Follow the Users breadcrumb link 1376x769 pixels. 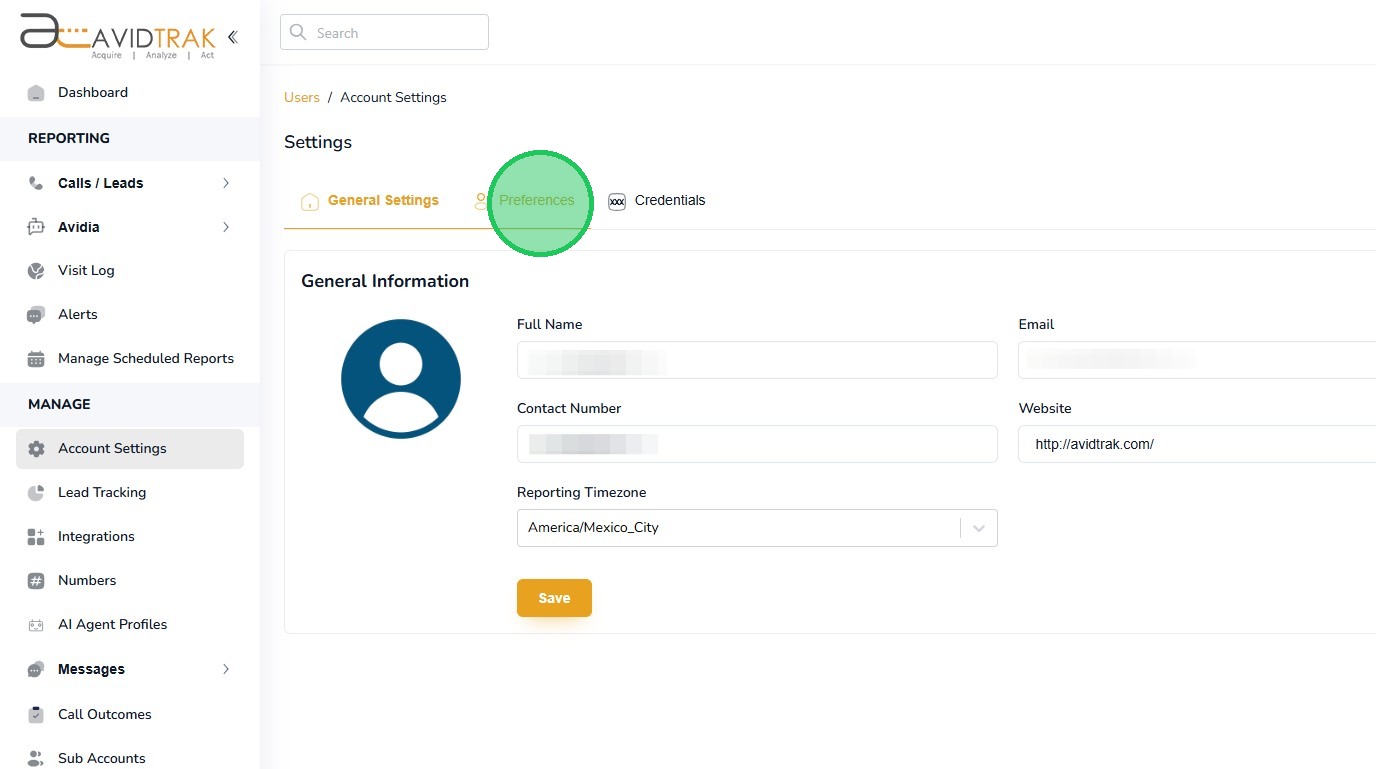click(301, 98)
